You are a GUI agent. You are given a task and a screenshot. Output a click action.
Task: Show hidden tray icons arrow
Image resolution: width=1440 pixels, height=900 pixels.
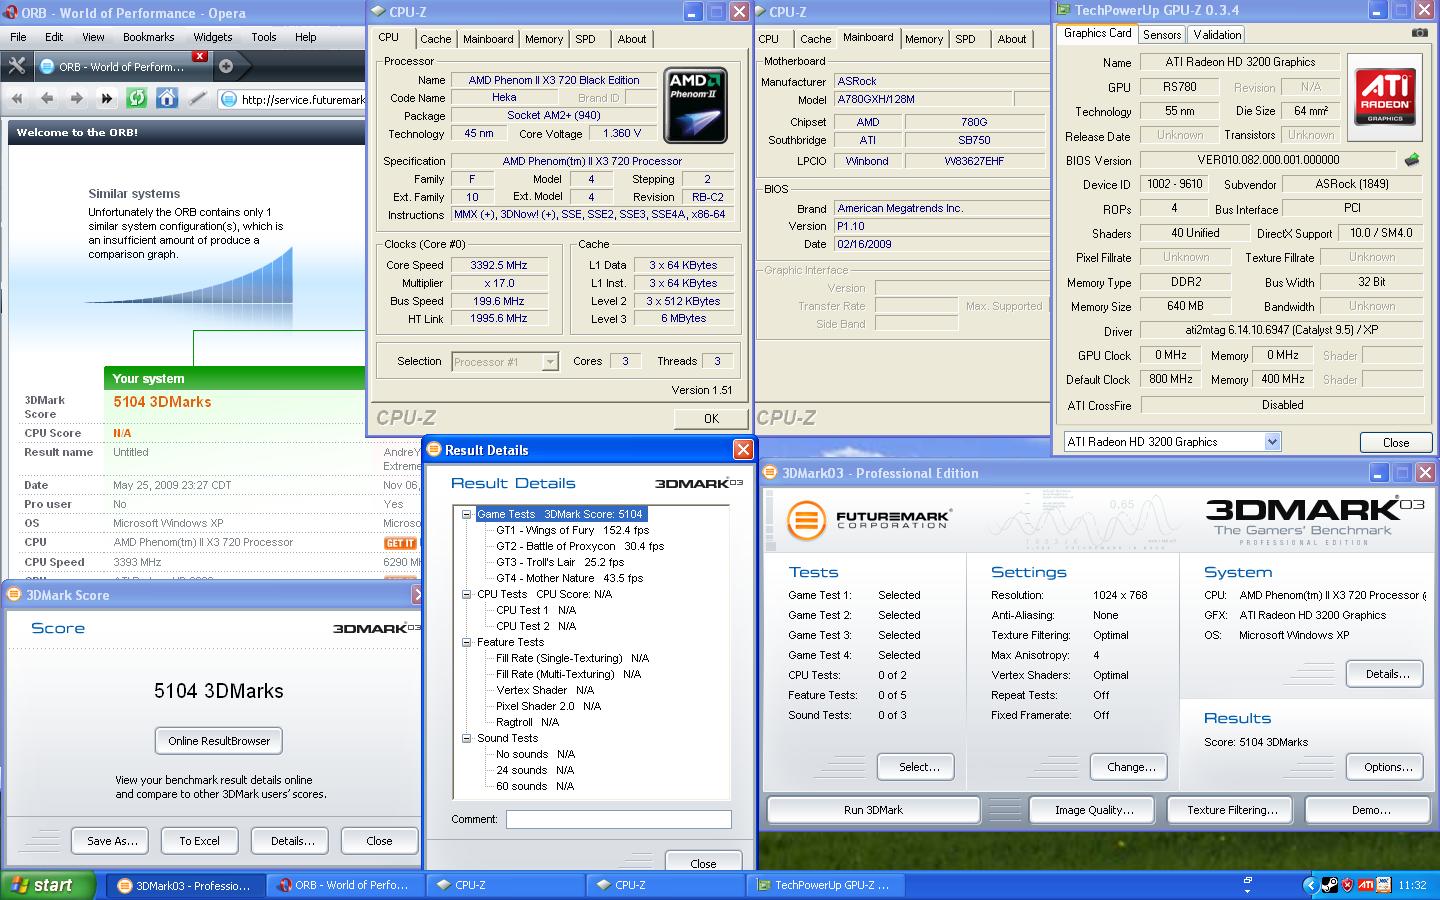[x=1310, y=885]
